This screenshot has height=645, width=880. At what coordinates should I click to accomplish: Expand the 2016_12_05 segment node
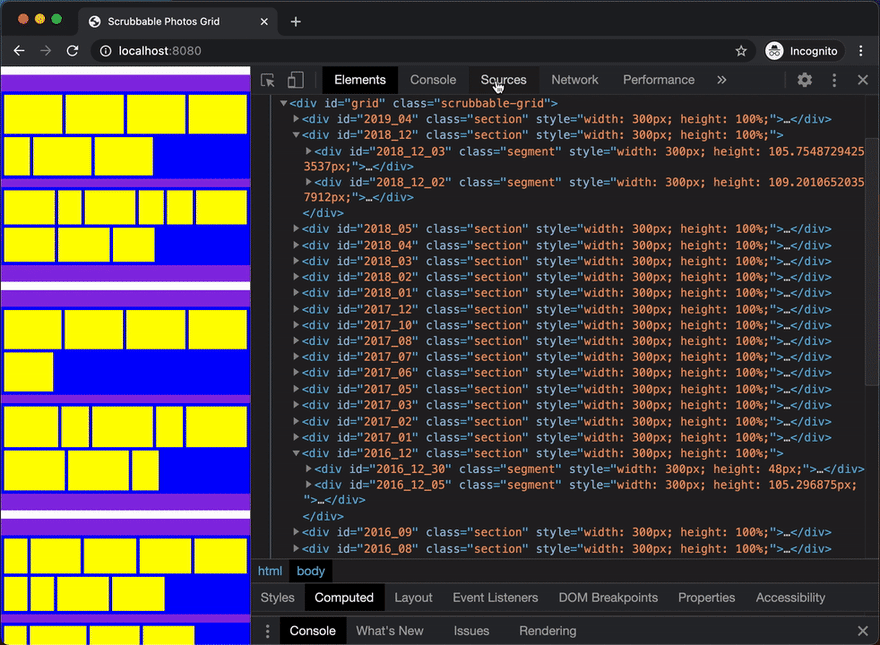[308, 484]
